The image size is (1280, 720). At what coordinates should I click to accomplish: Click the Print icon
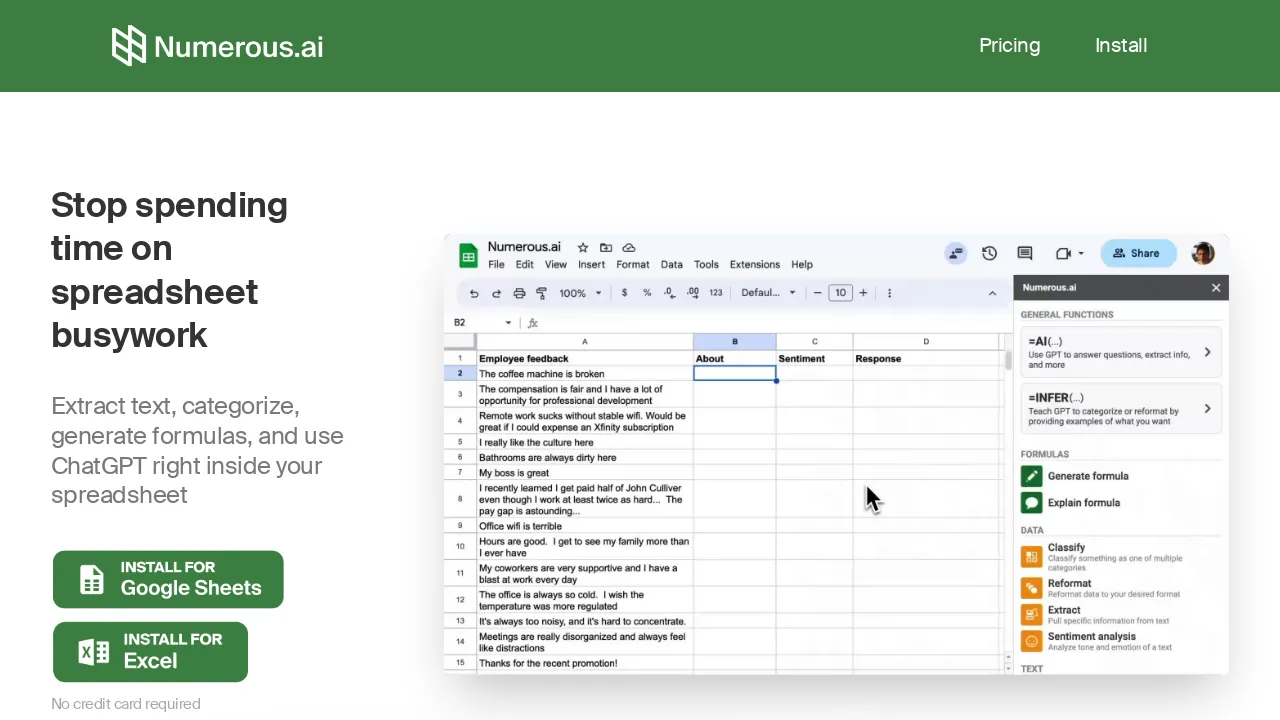pos(519,293)
